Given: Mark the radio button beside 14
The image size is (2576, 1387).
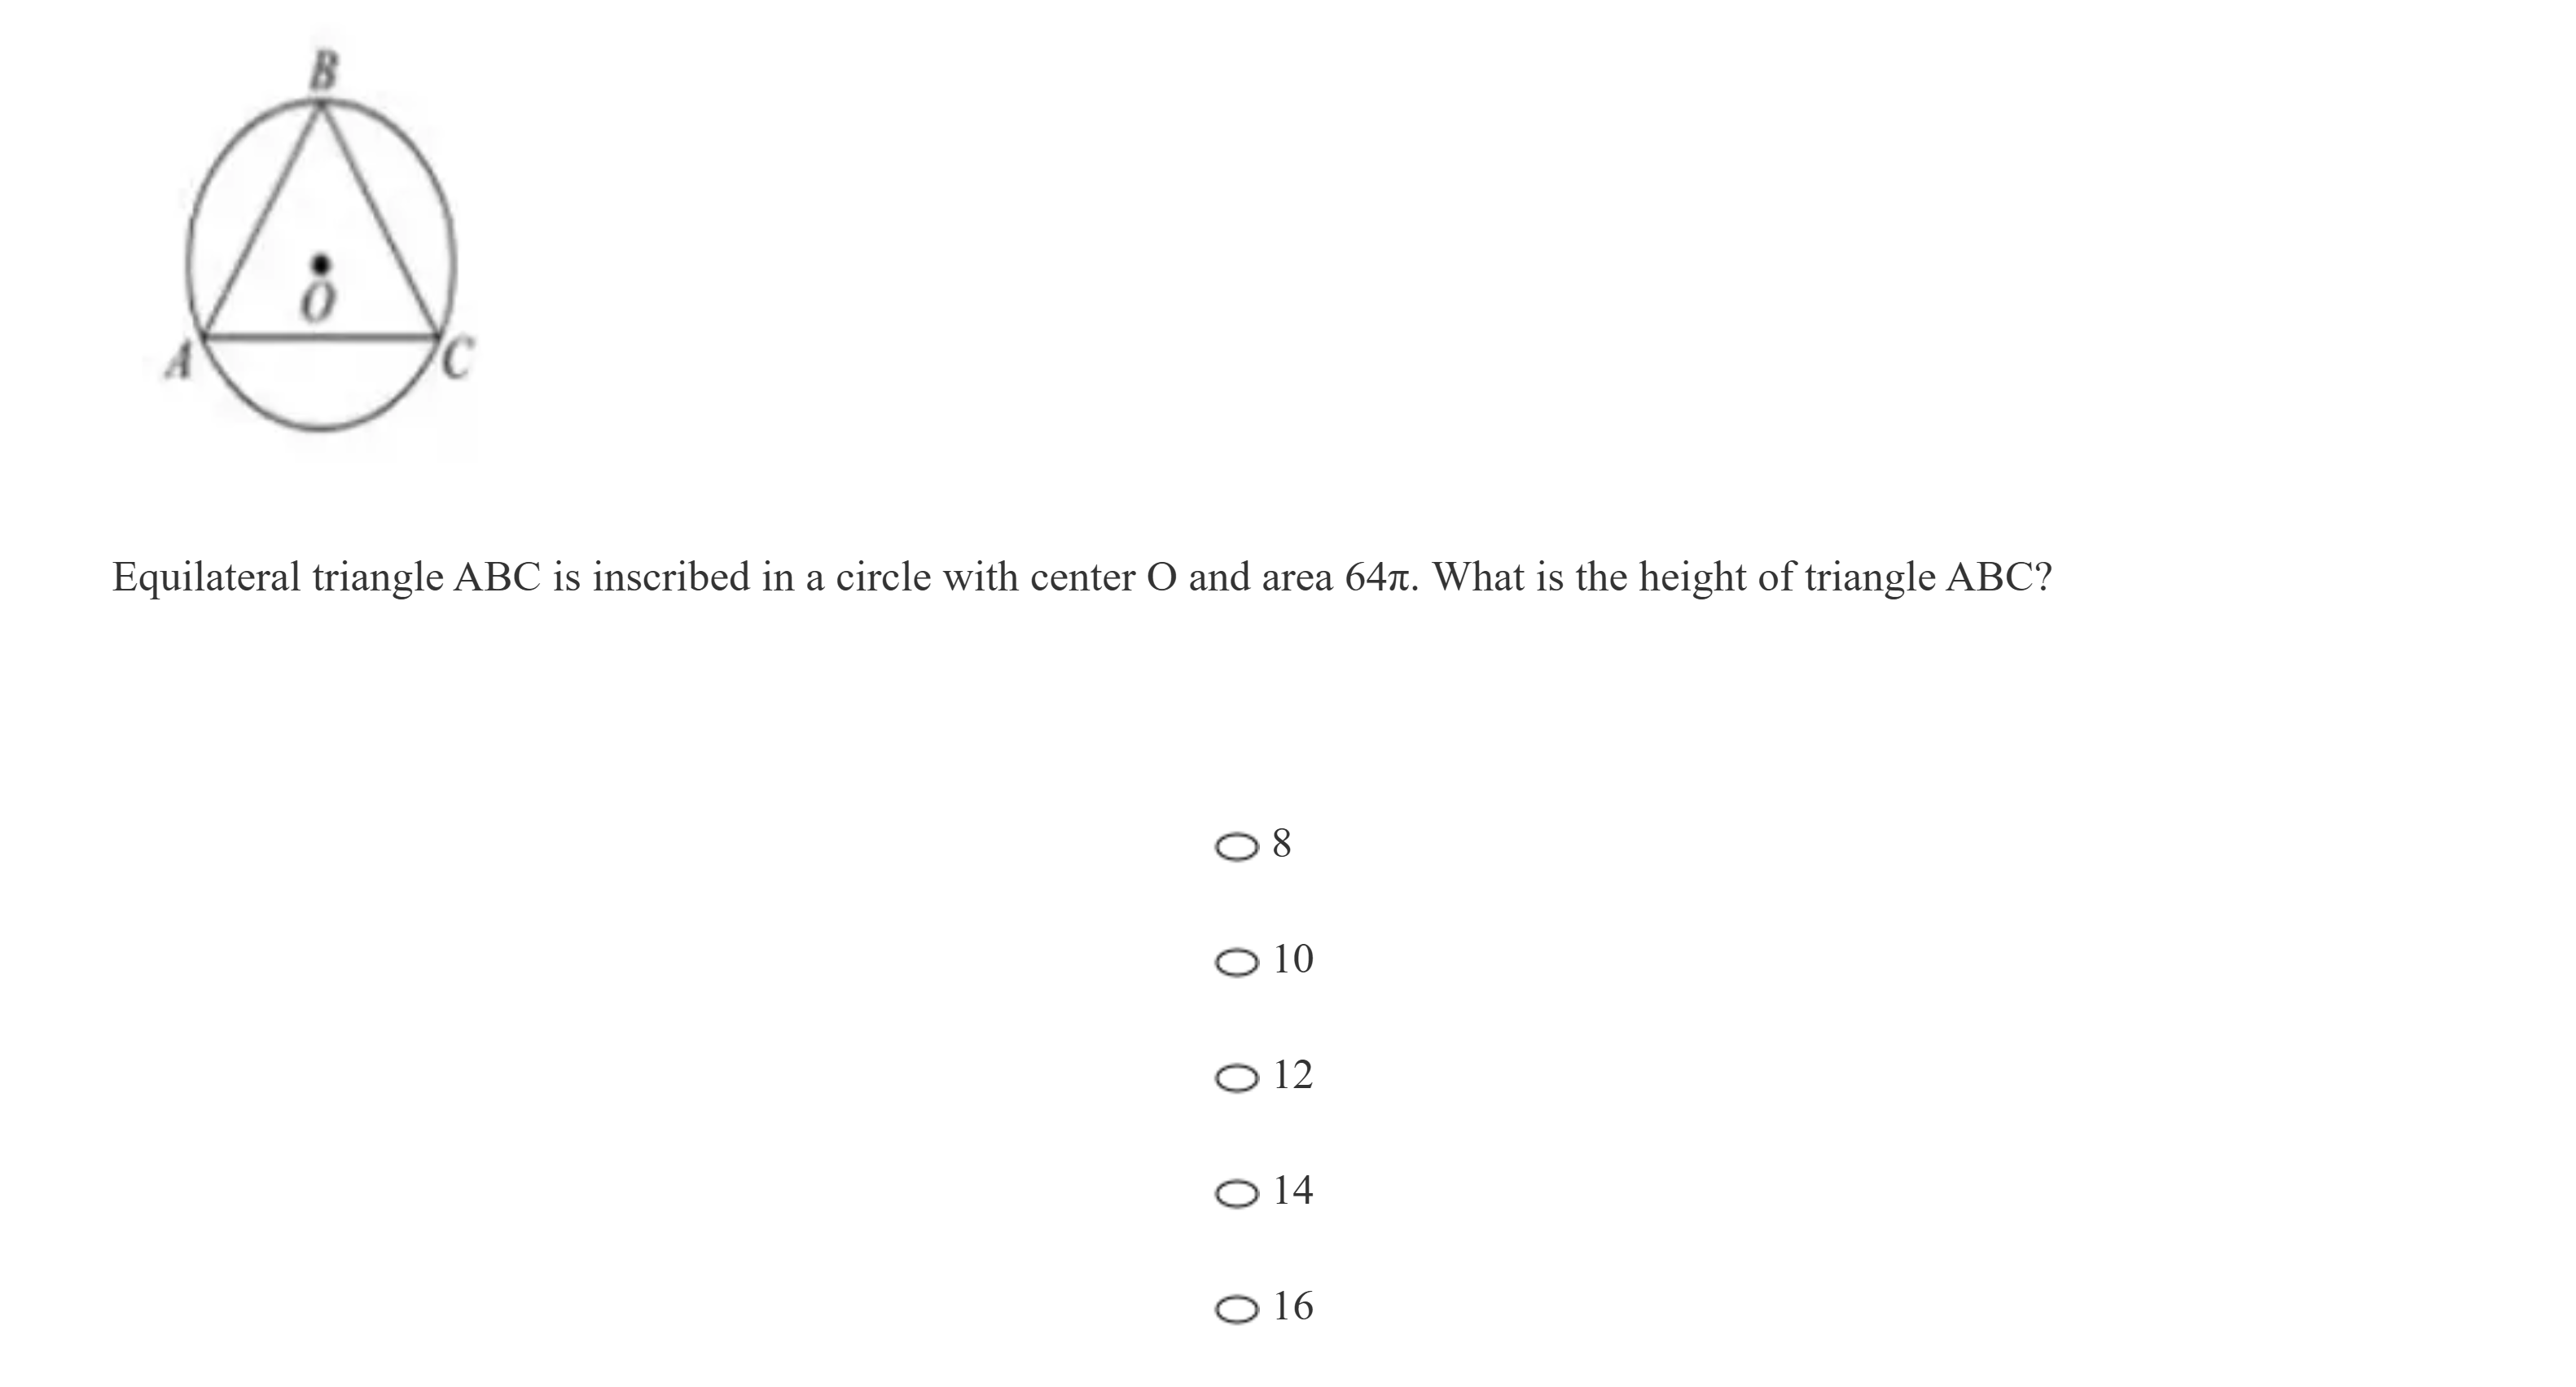Looking at the screenshot, I should pyautogui.click(x=1236, y=1194).
